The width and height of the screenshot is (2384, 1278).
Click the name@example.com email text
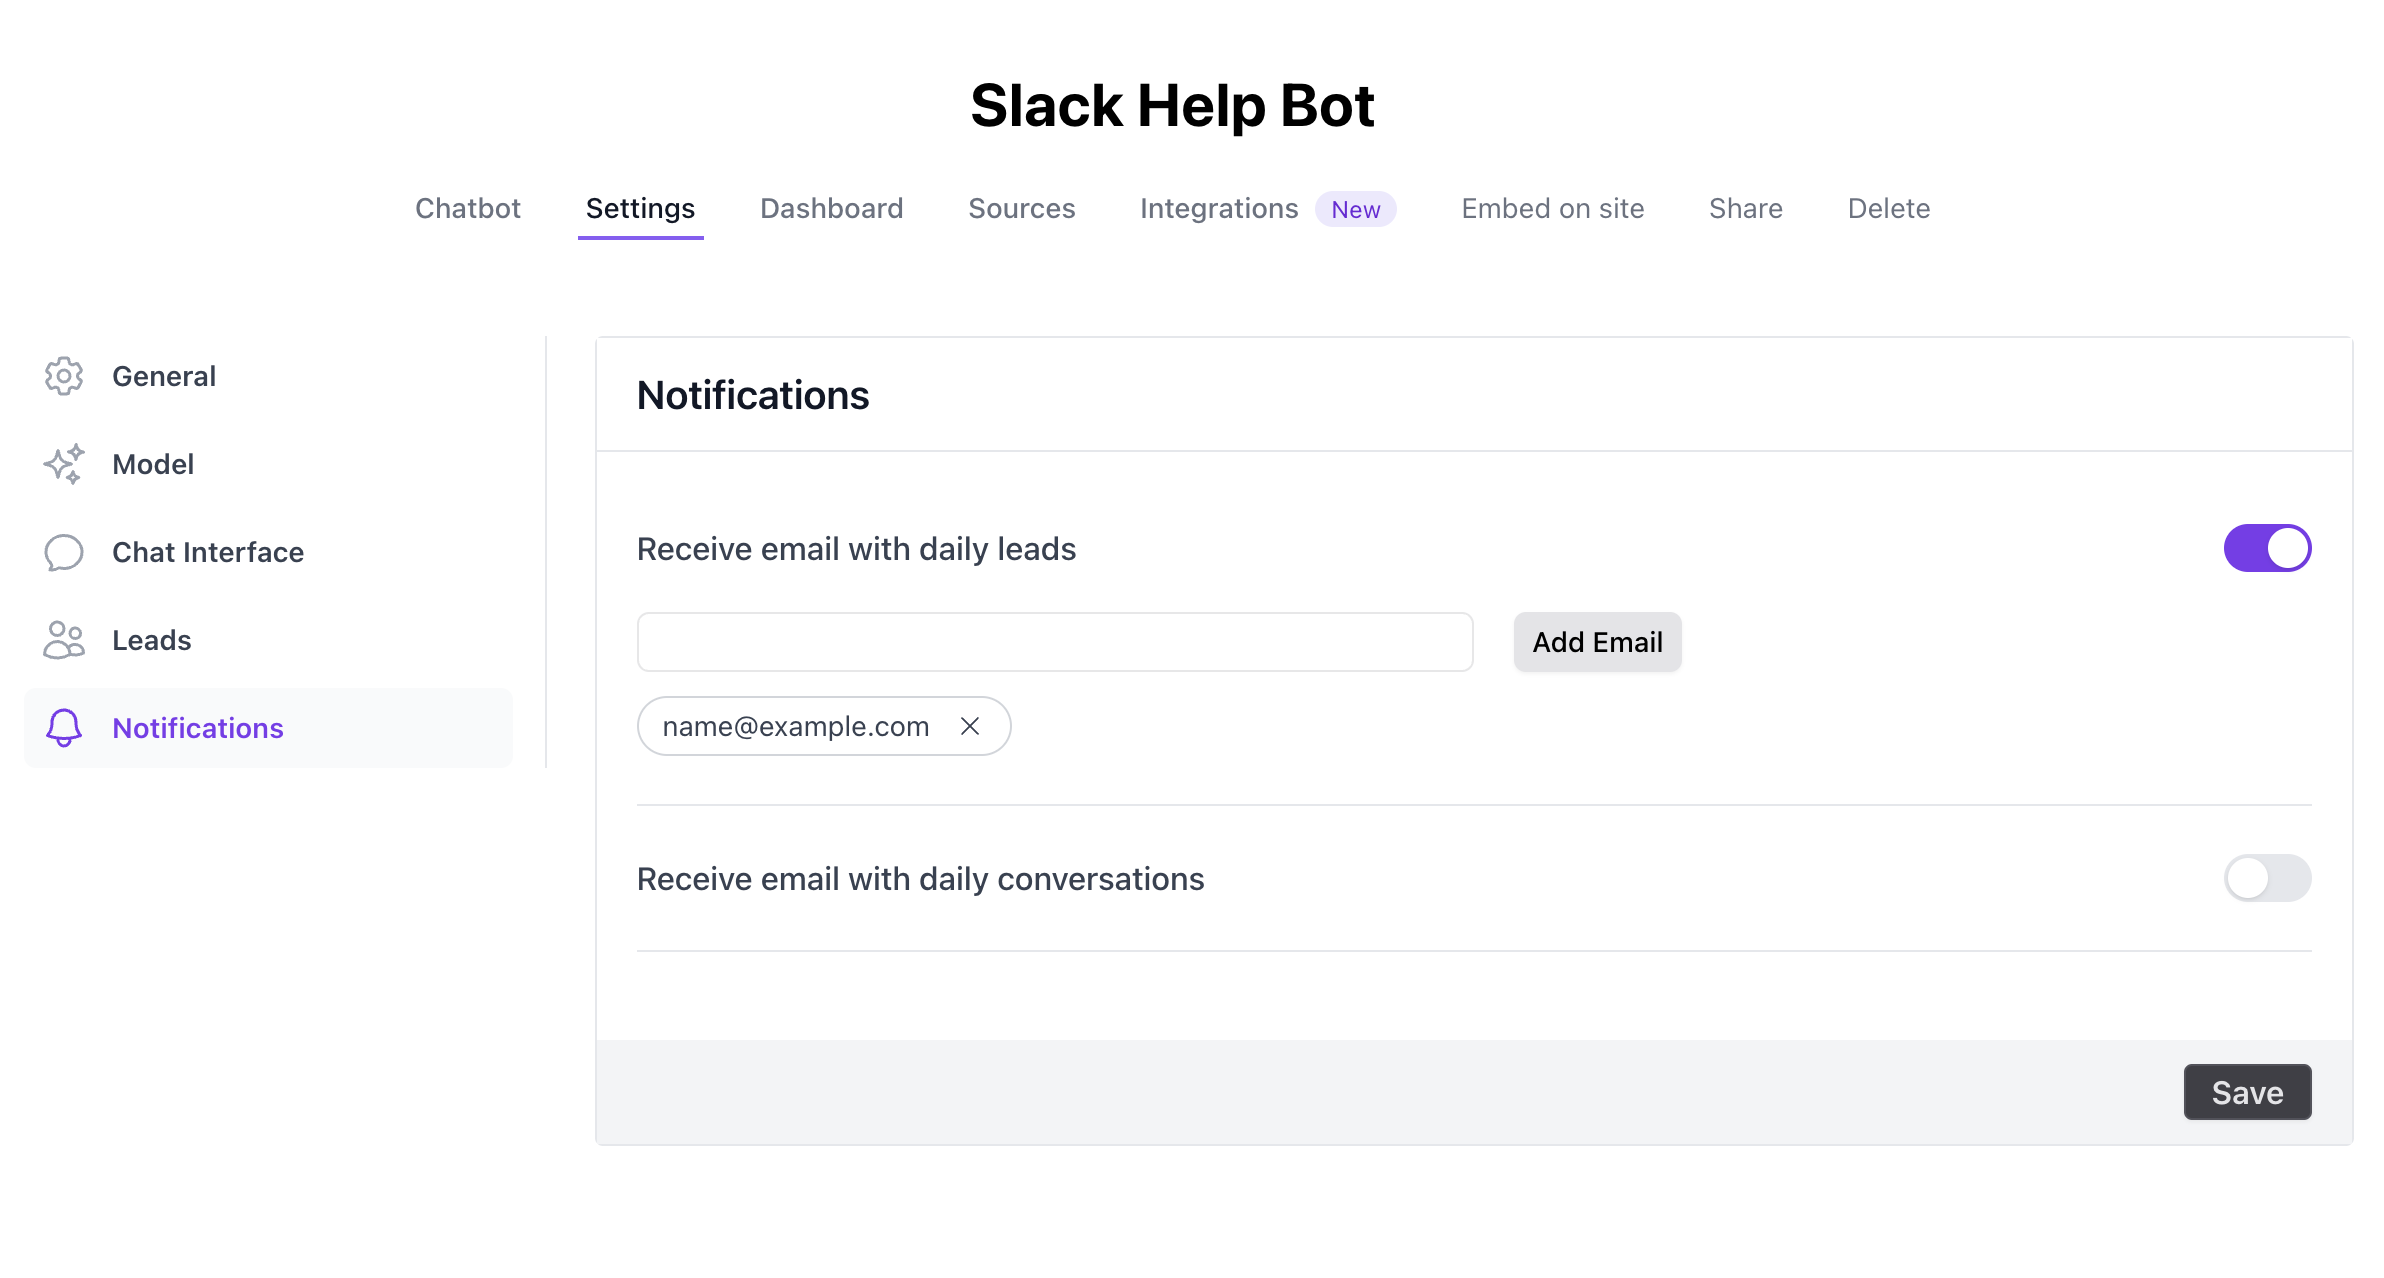pos(796,726)
